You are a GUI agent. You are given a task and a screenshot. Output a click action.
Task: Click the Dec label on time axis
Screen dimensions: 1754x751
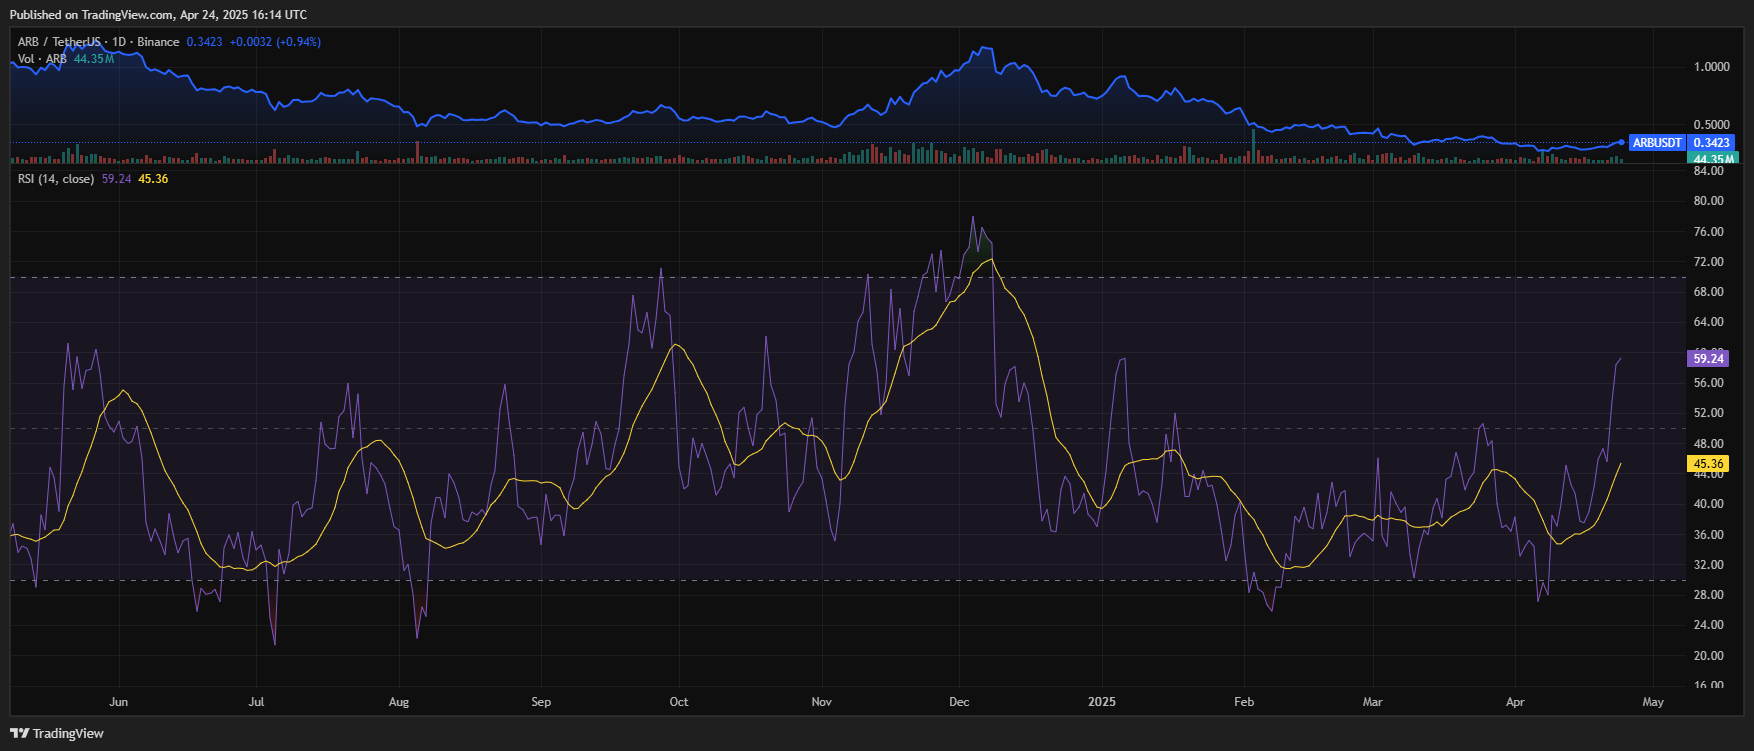[959, 702]
